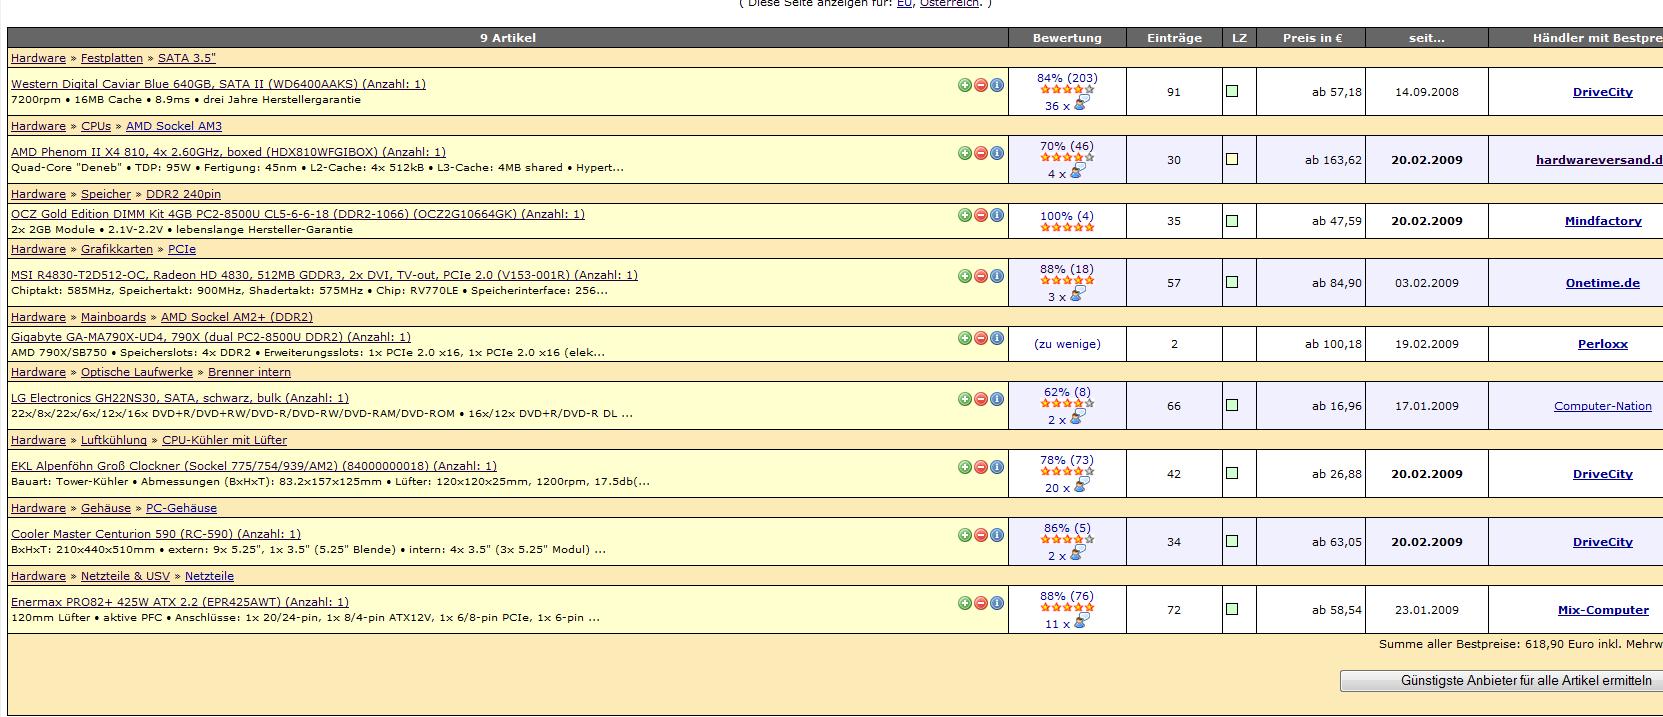The height and width of the screenshot is (717, 1663).
Task: Click red minus for Cooler Master Centurion 590
Action: (981, 535)
